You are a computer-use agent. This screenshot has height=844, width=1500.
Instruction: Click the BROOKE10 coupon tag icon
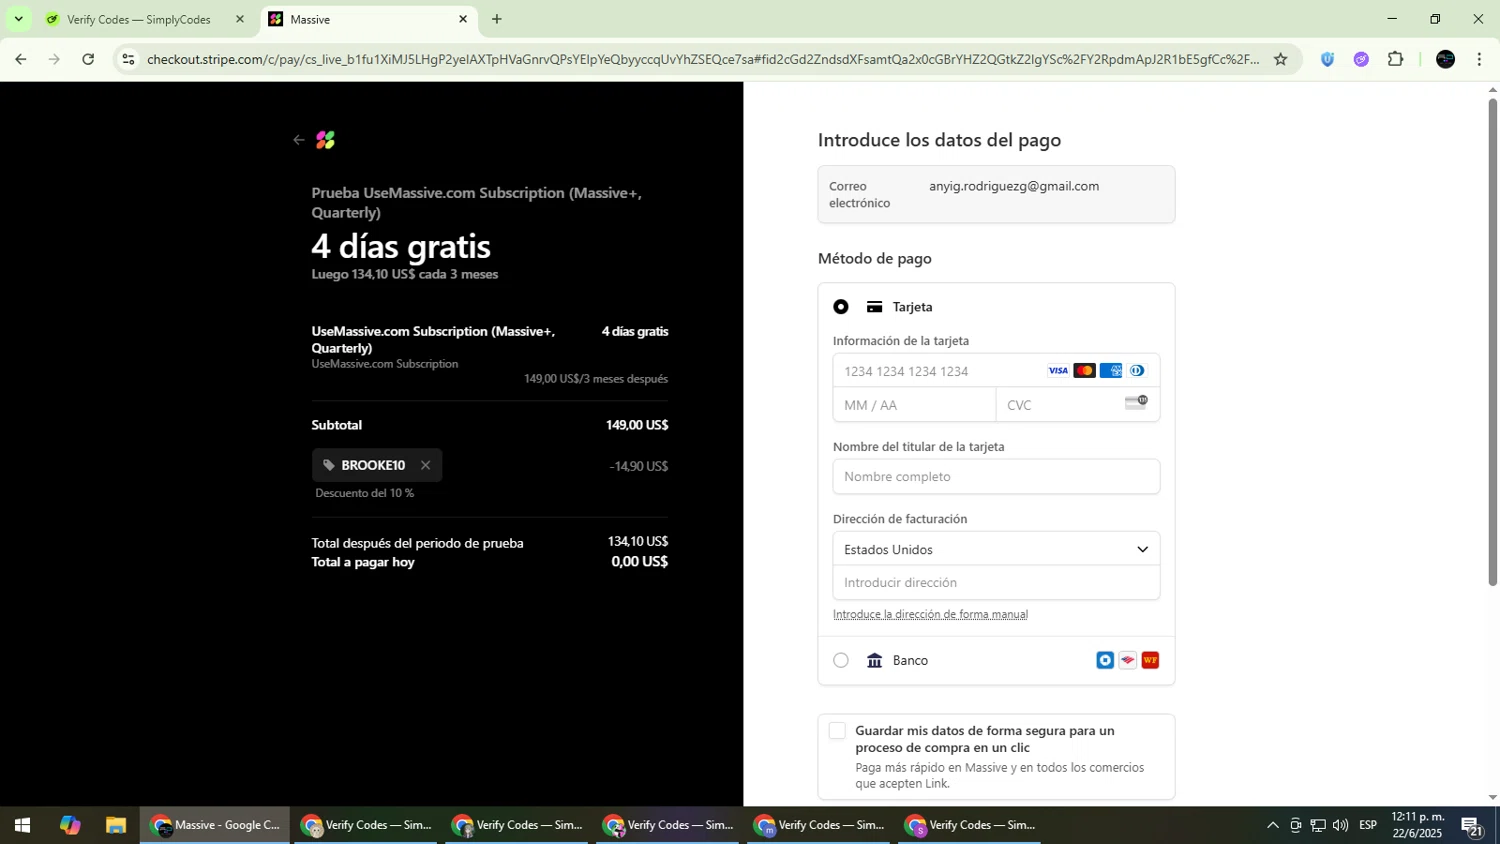coord(329,465)
